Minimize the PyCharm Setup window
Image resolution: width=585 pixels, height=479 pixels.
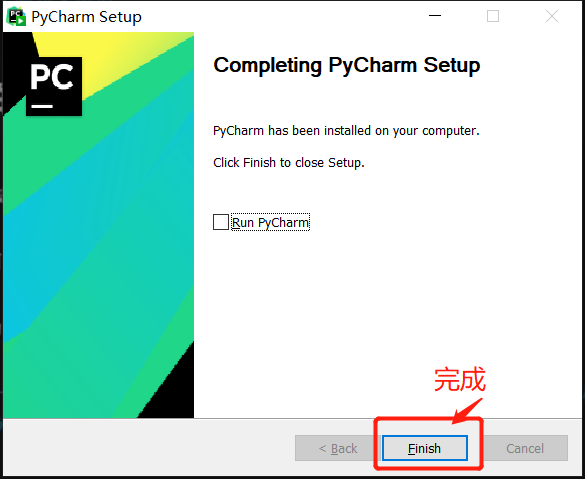(435, 16)
